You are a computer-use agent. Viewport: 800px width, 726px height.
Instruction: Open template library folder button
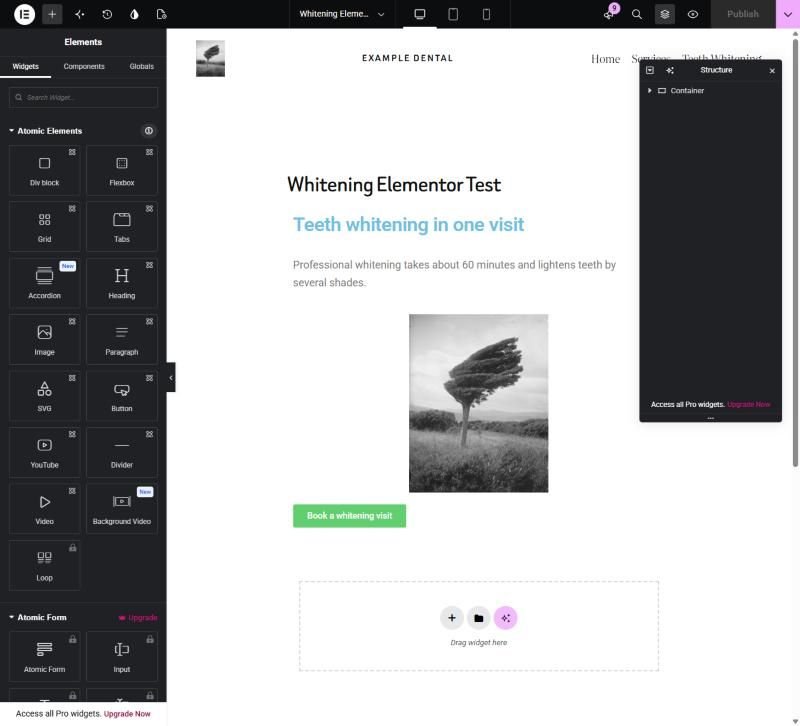[x=478, y=618]
